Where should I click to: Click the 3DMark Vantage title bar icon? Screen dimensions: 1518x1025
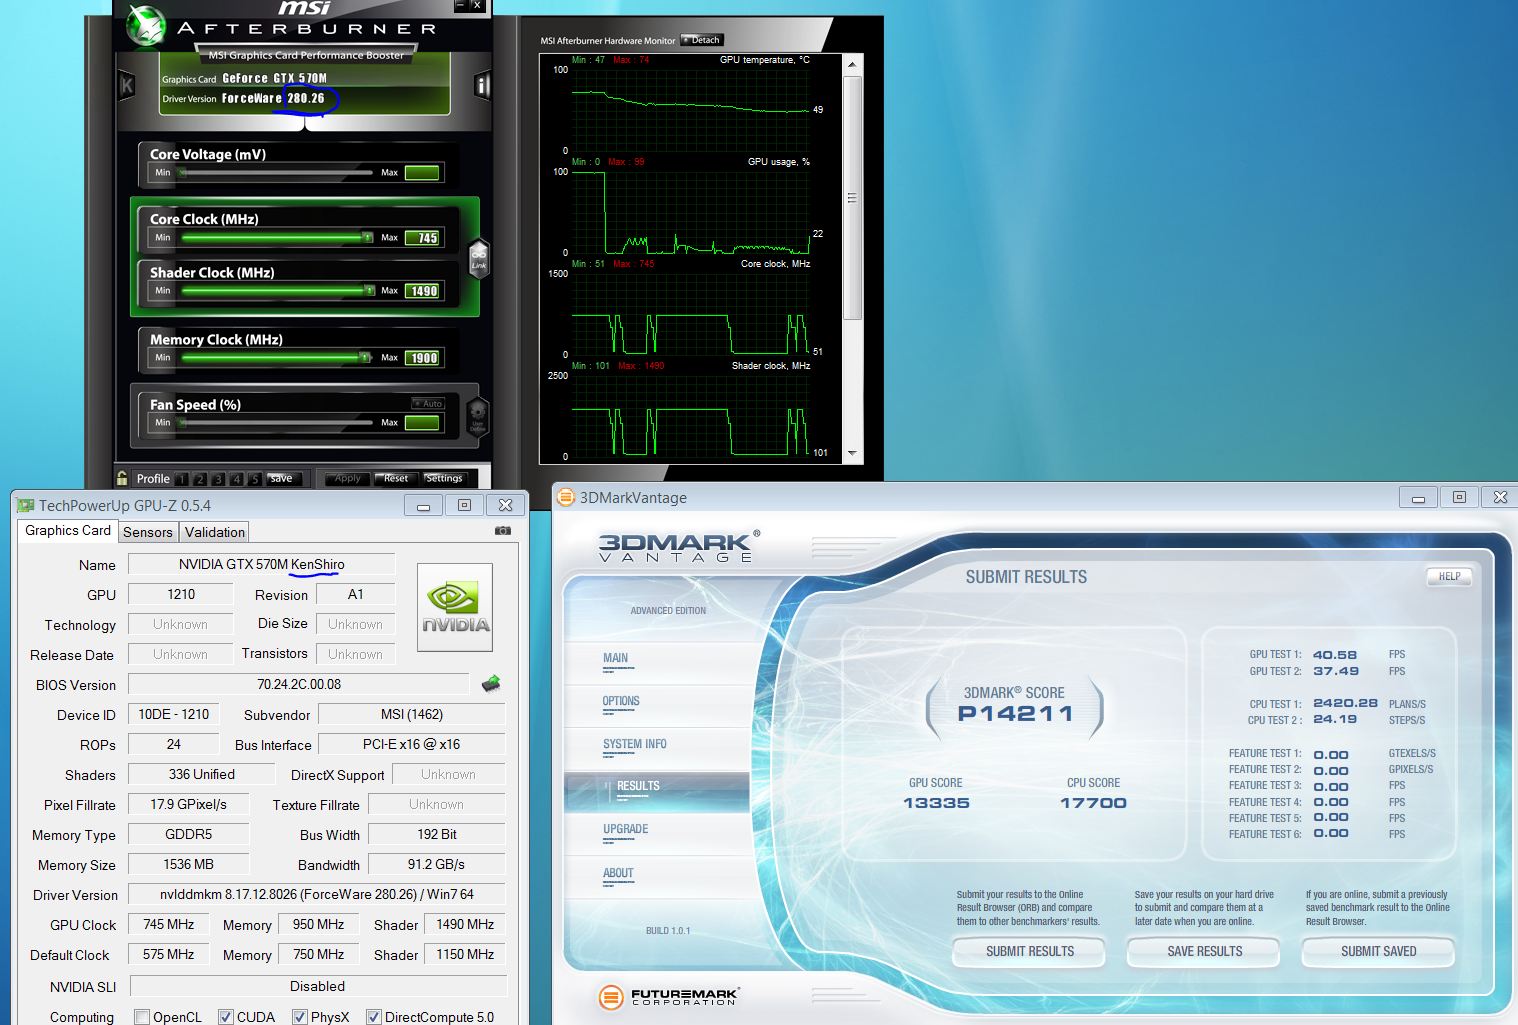click(x=566, y=497)
